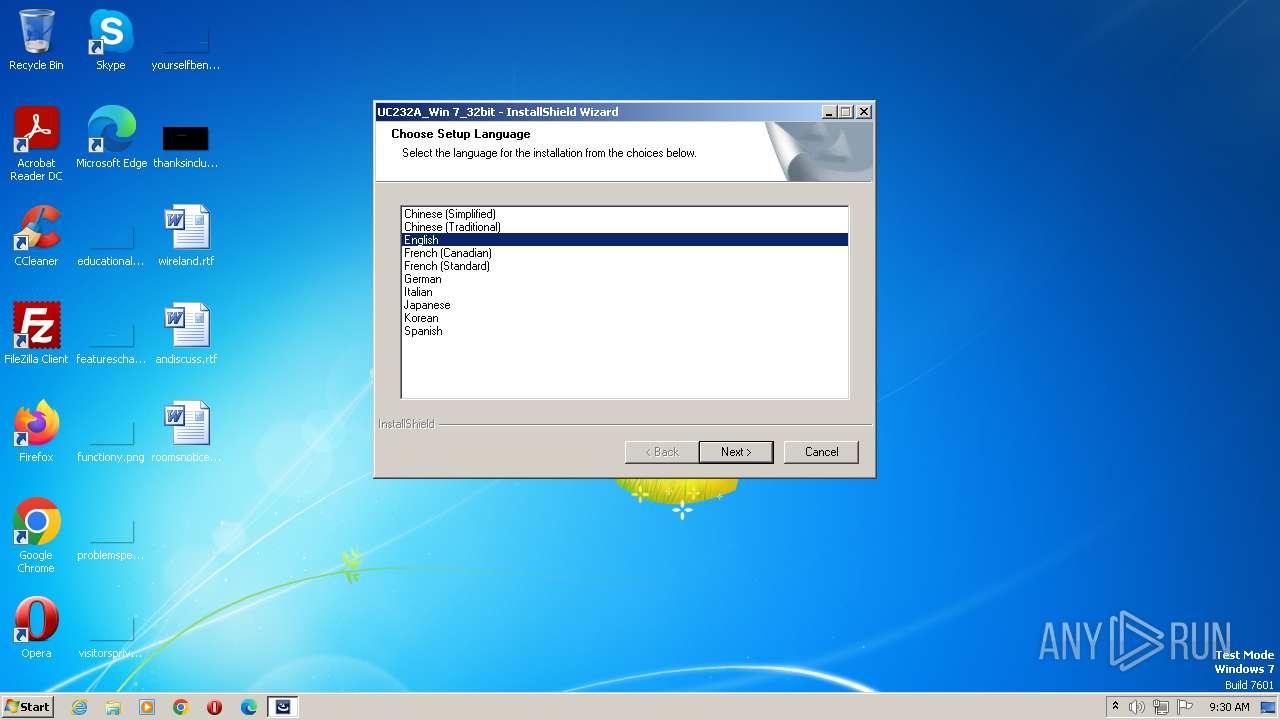Switch to the InstallShield taskbar item
The image size is (1280, 720).
point(283,707)
